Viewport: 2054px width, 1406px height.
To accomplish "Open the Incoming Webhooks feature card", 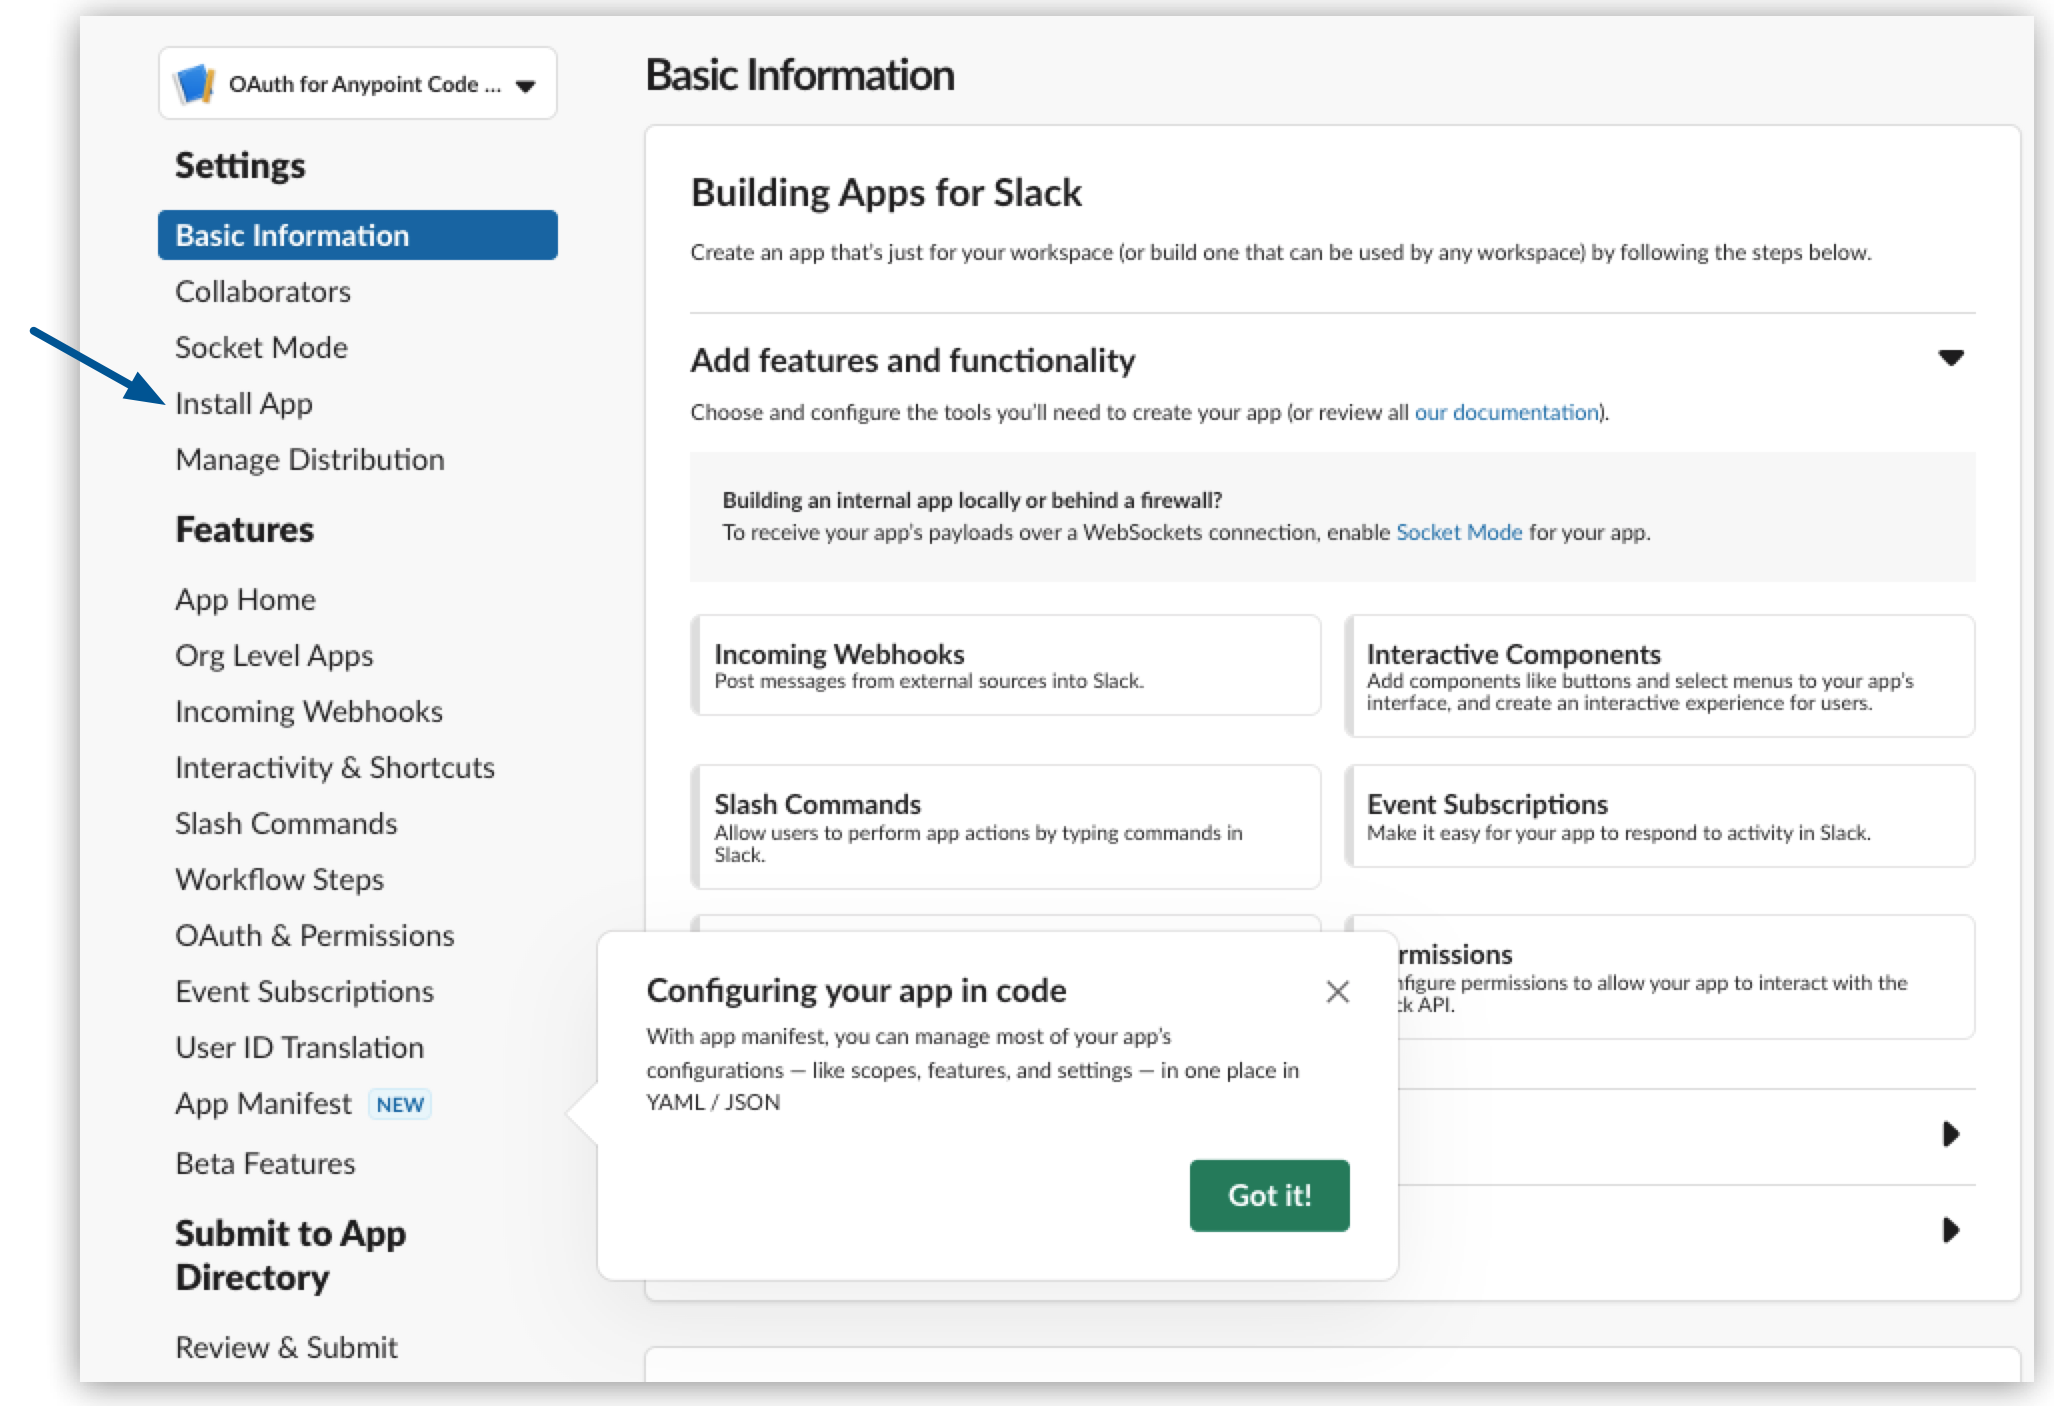I will 1004,665.
